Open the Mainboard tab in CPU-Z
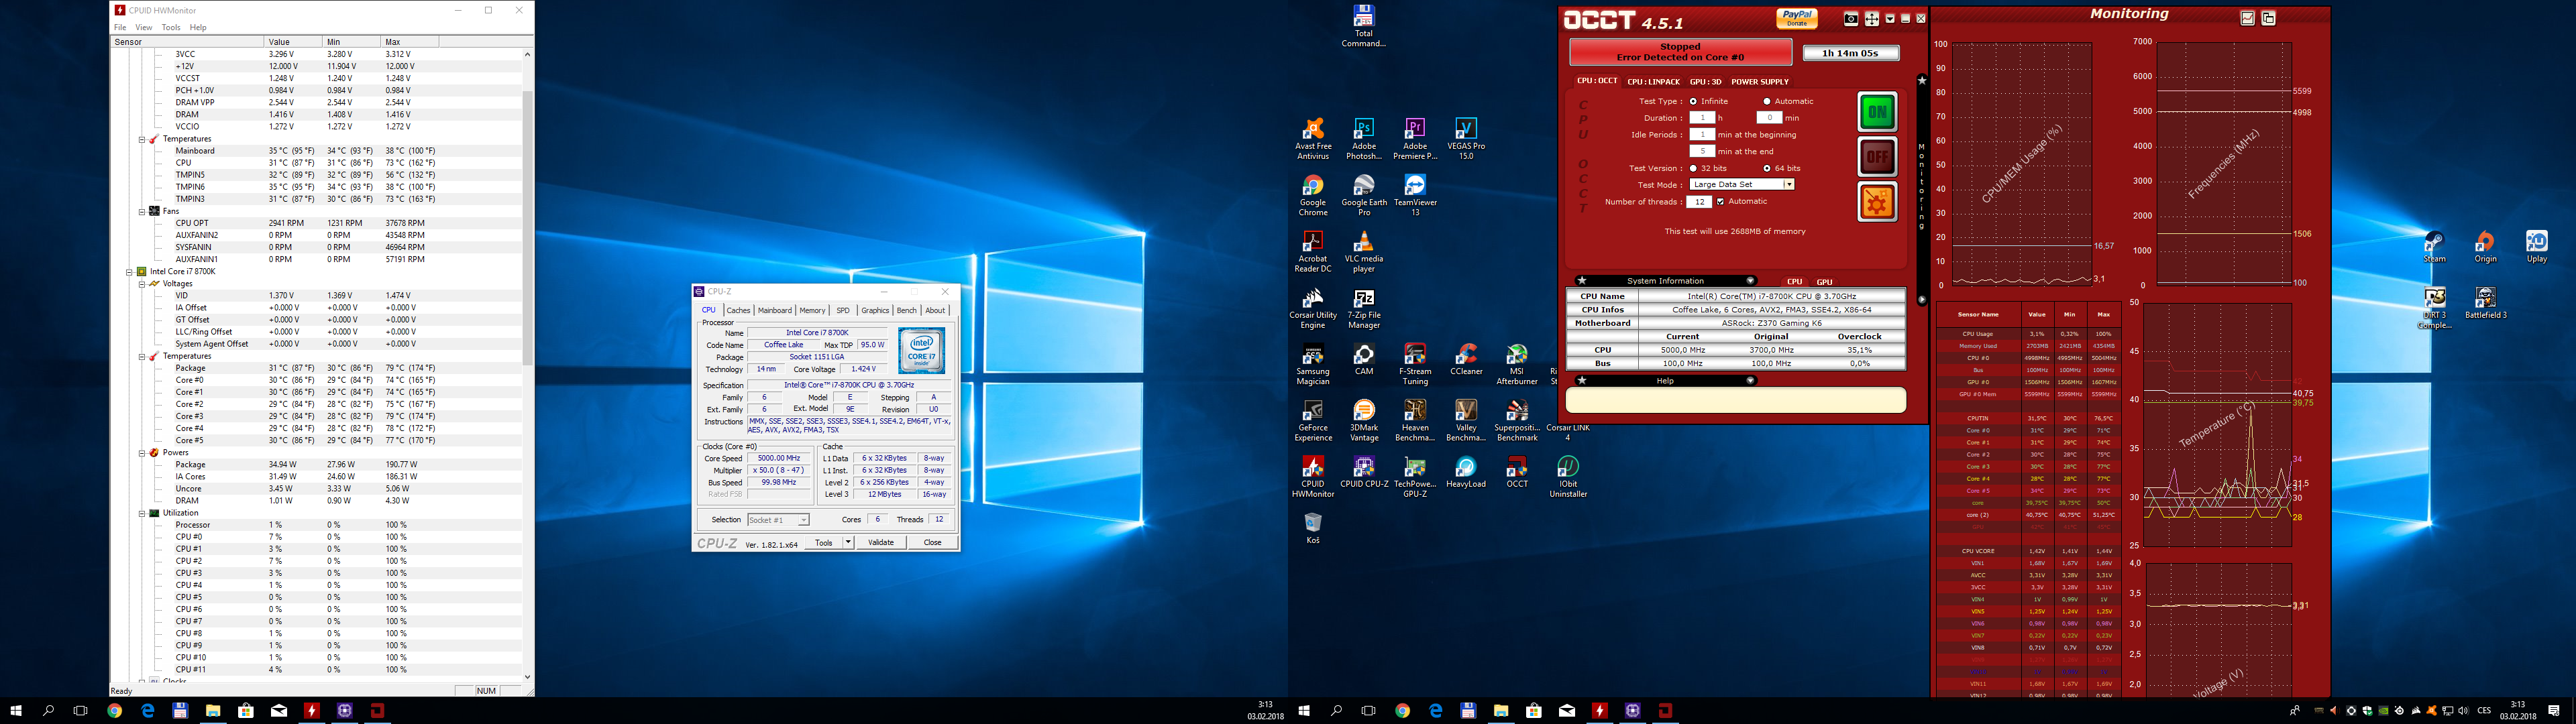This screenshot has height=724, width=2576. (774, 310)
